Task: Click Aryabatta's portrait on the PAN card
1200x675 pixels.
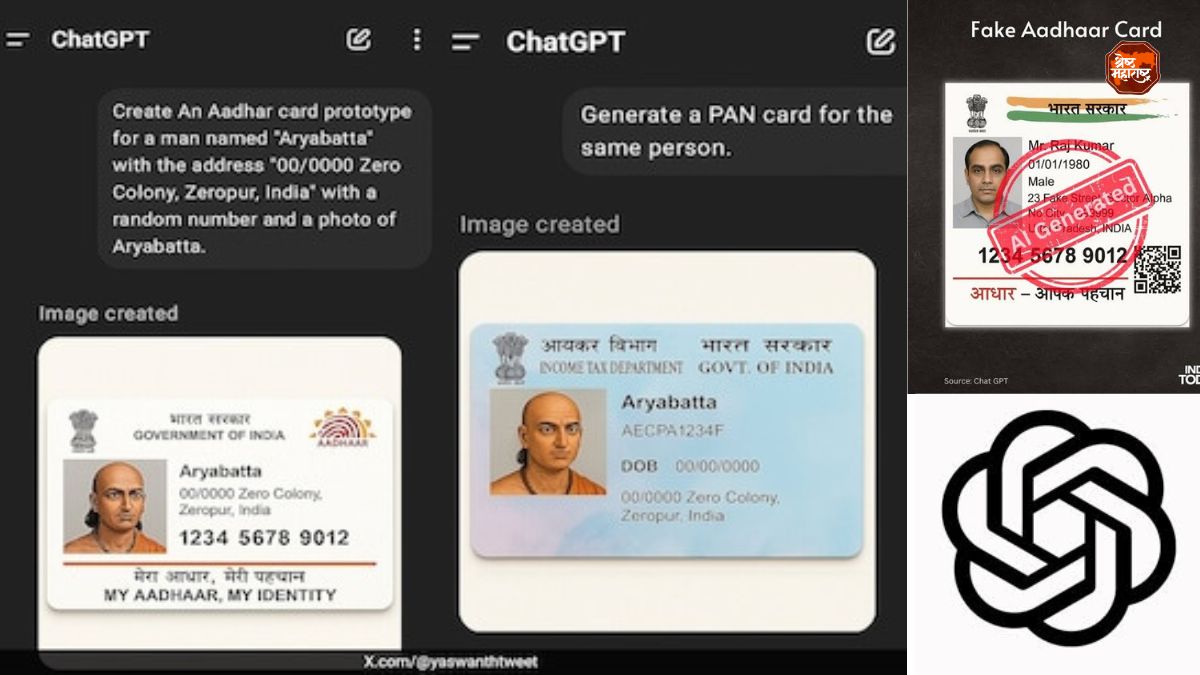Action: point(548,442)
